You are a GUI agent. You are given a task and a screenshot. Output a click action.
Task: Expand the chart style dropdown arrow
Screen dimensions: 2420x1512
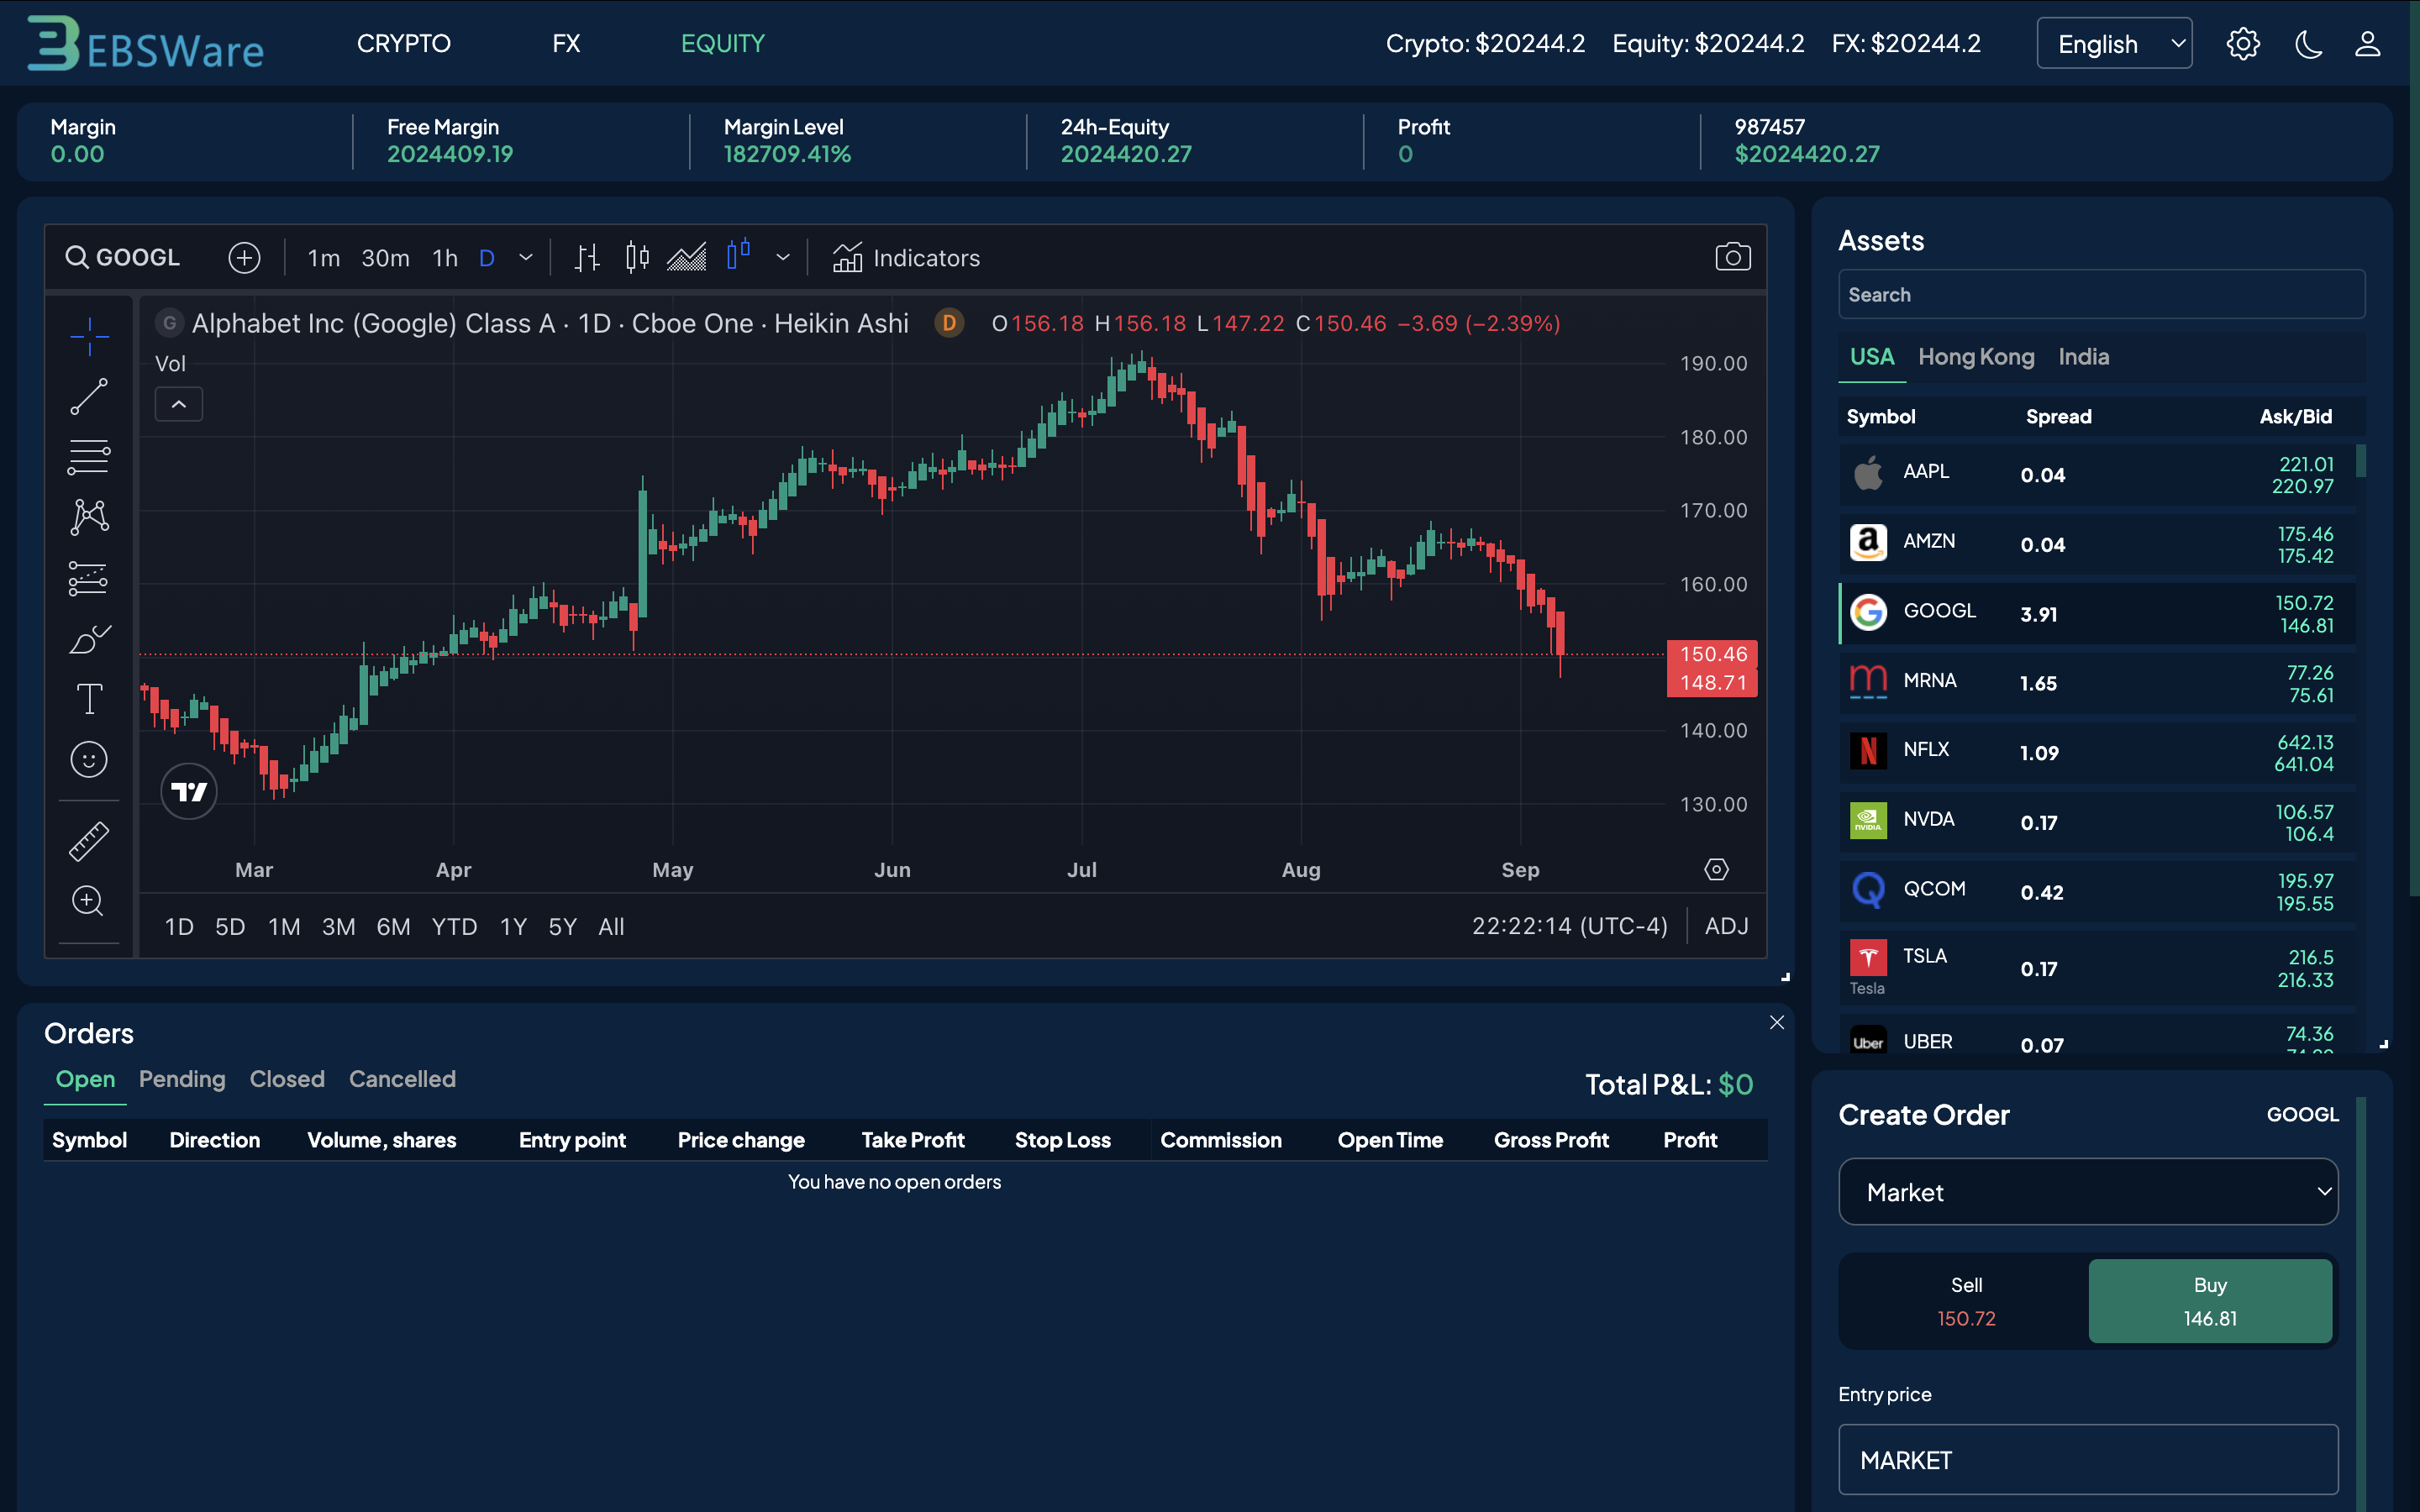pos(783,258)
